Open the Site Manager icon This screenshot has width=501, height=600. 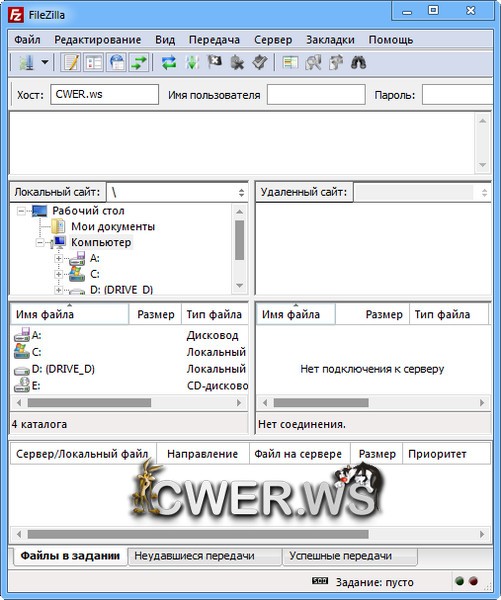tap(27, 62)
